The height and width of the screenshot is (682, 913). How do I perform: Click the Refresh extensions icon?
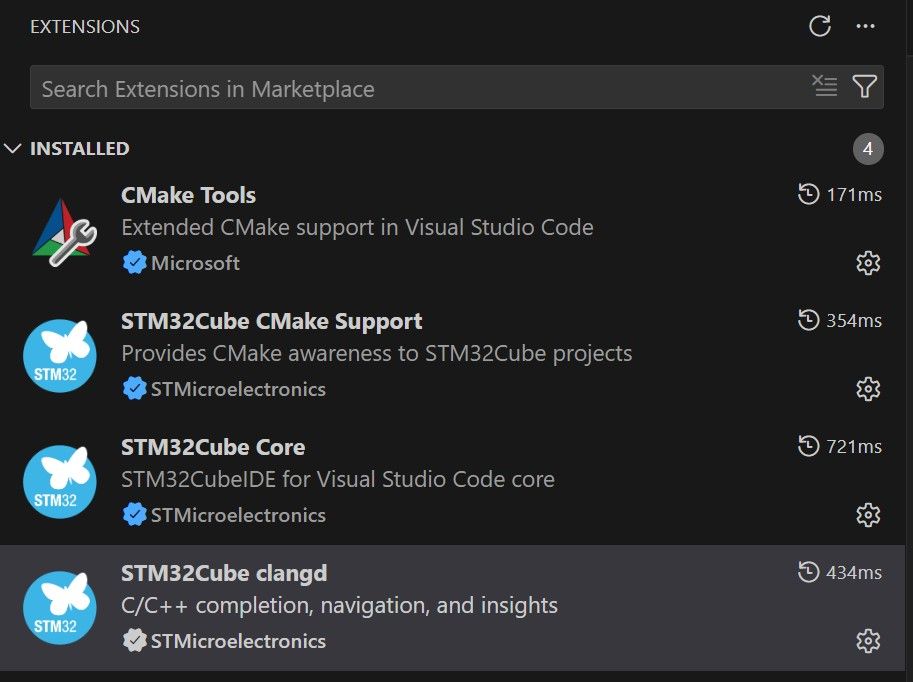[820, 27]
